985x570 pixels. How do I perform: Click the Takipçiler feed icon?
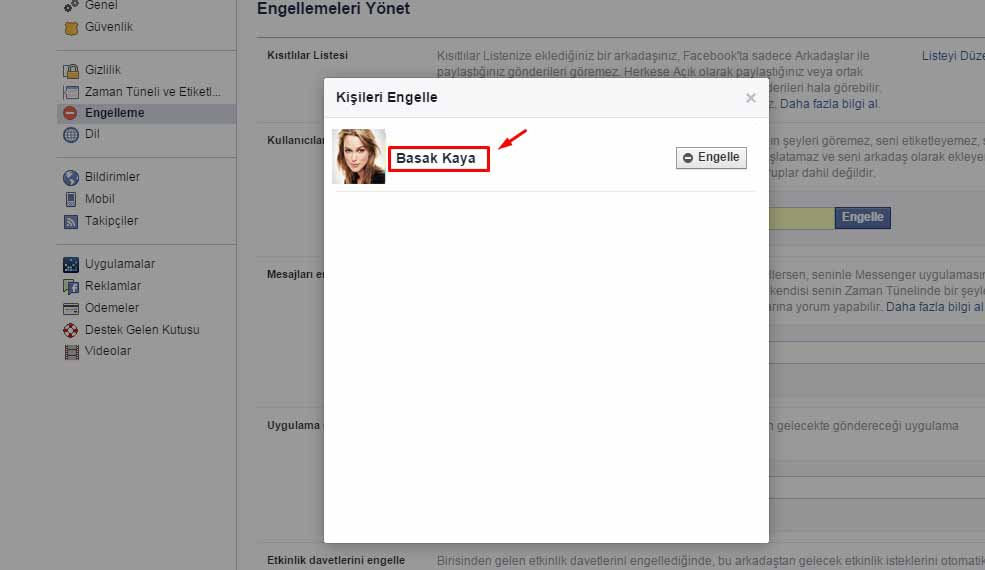71,221
